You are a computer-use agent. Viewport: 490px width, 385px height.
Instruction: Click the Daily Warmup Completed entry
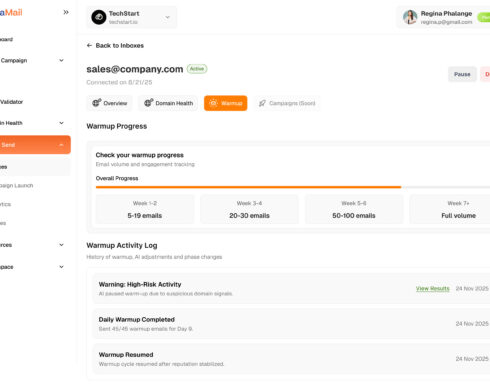[291, 324]
